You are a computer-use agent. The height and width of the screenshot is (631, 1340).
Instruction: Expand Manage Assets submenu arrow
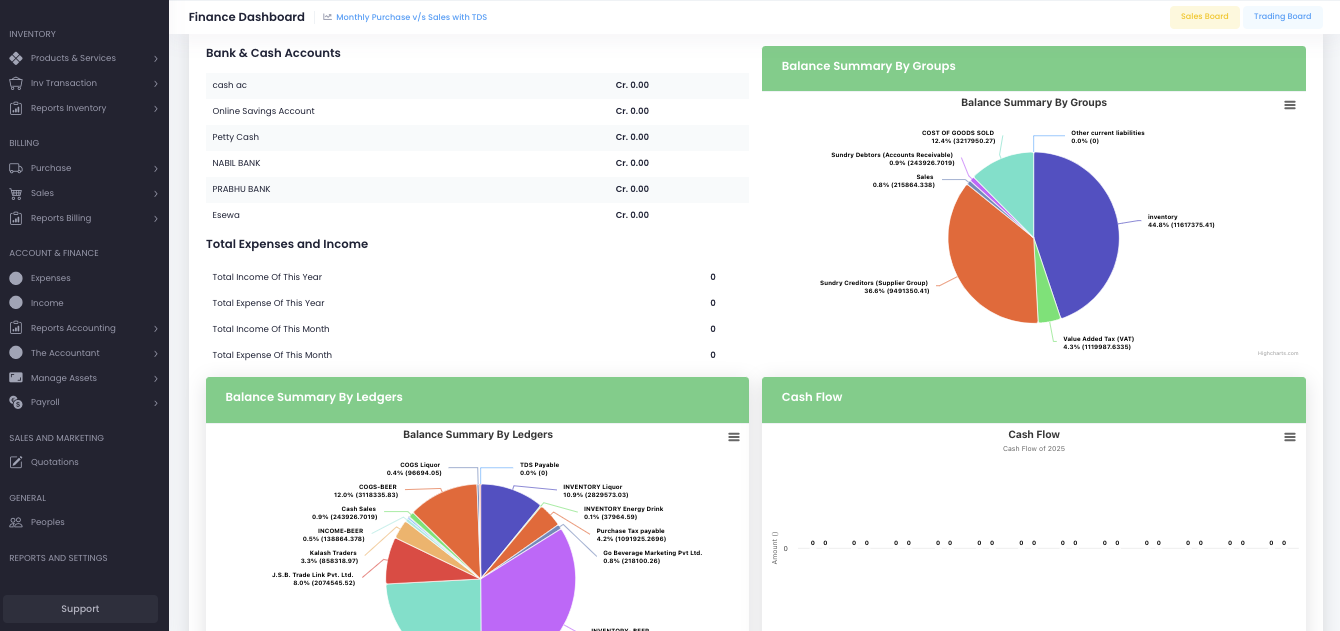pos(156,379)
